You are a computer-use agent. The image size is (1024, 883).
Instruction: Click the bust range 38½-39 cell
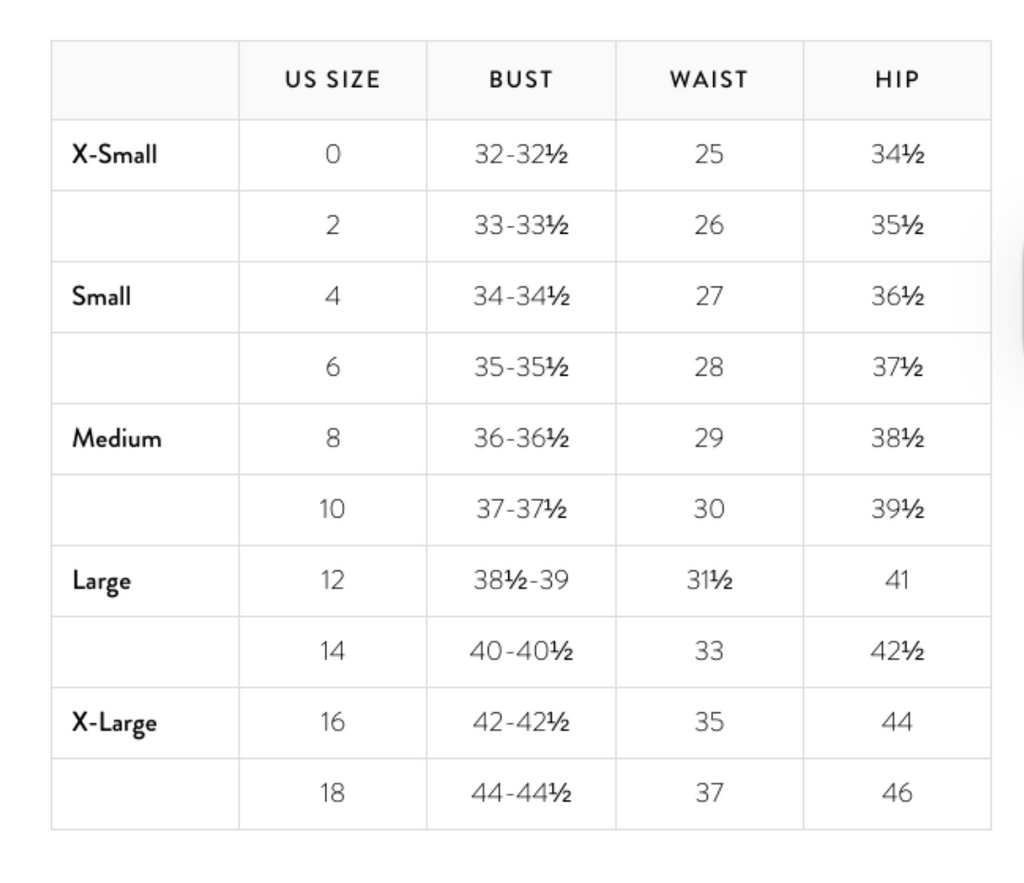(x=521, y=581)
